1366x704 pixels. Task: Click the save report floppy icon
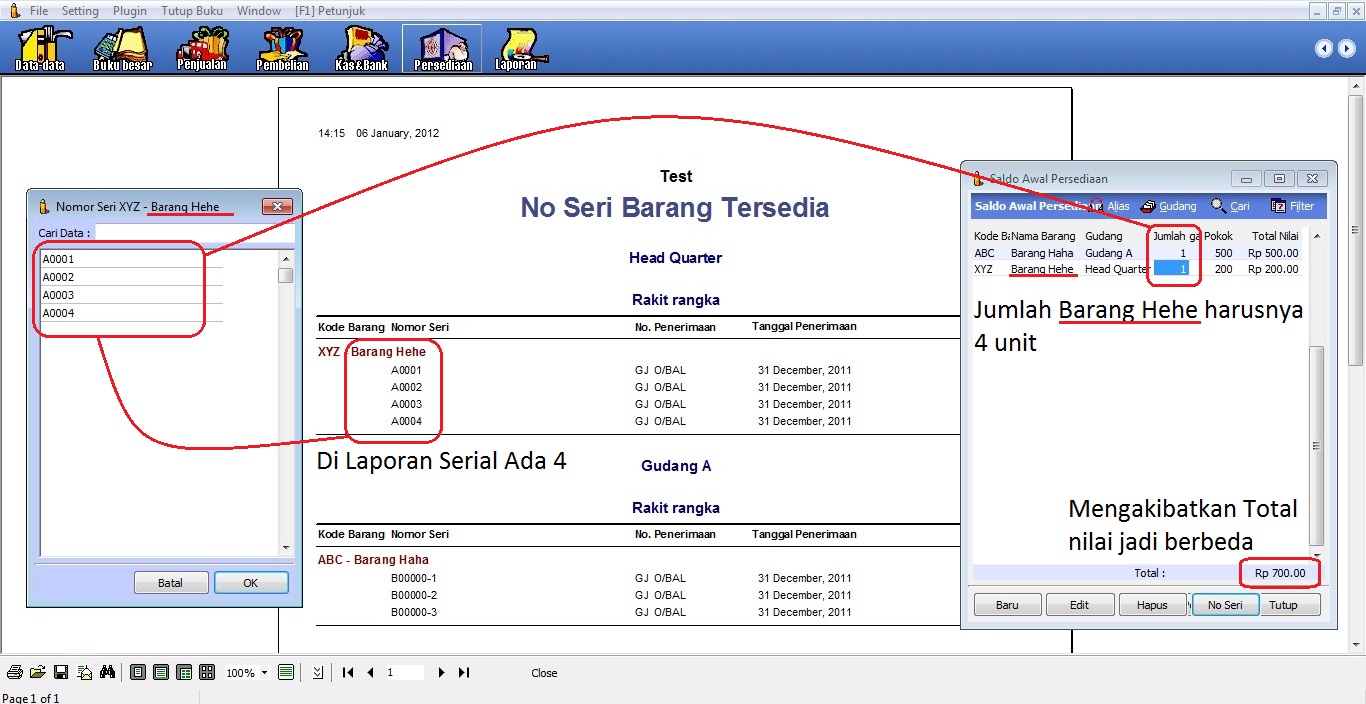point(61,673)
